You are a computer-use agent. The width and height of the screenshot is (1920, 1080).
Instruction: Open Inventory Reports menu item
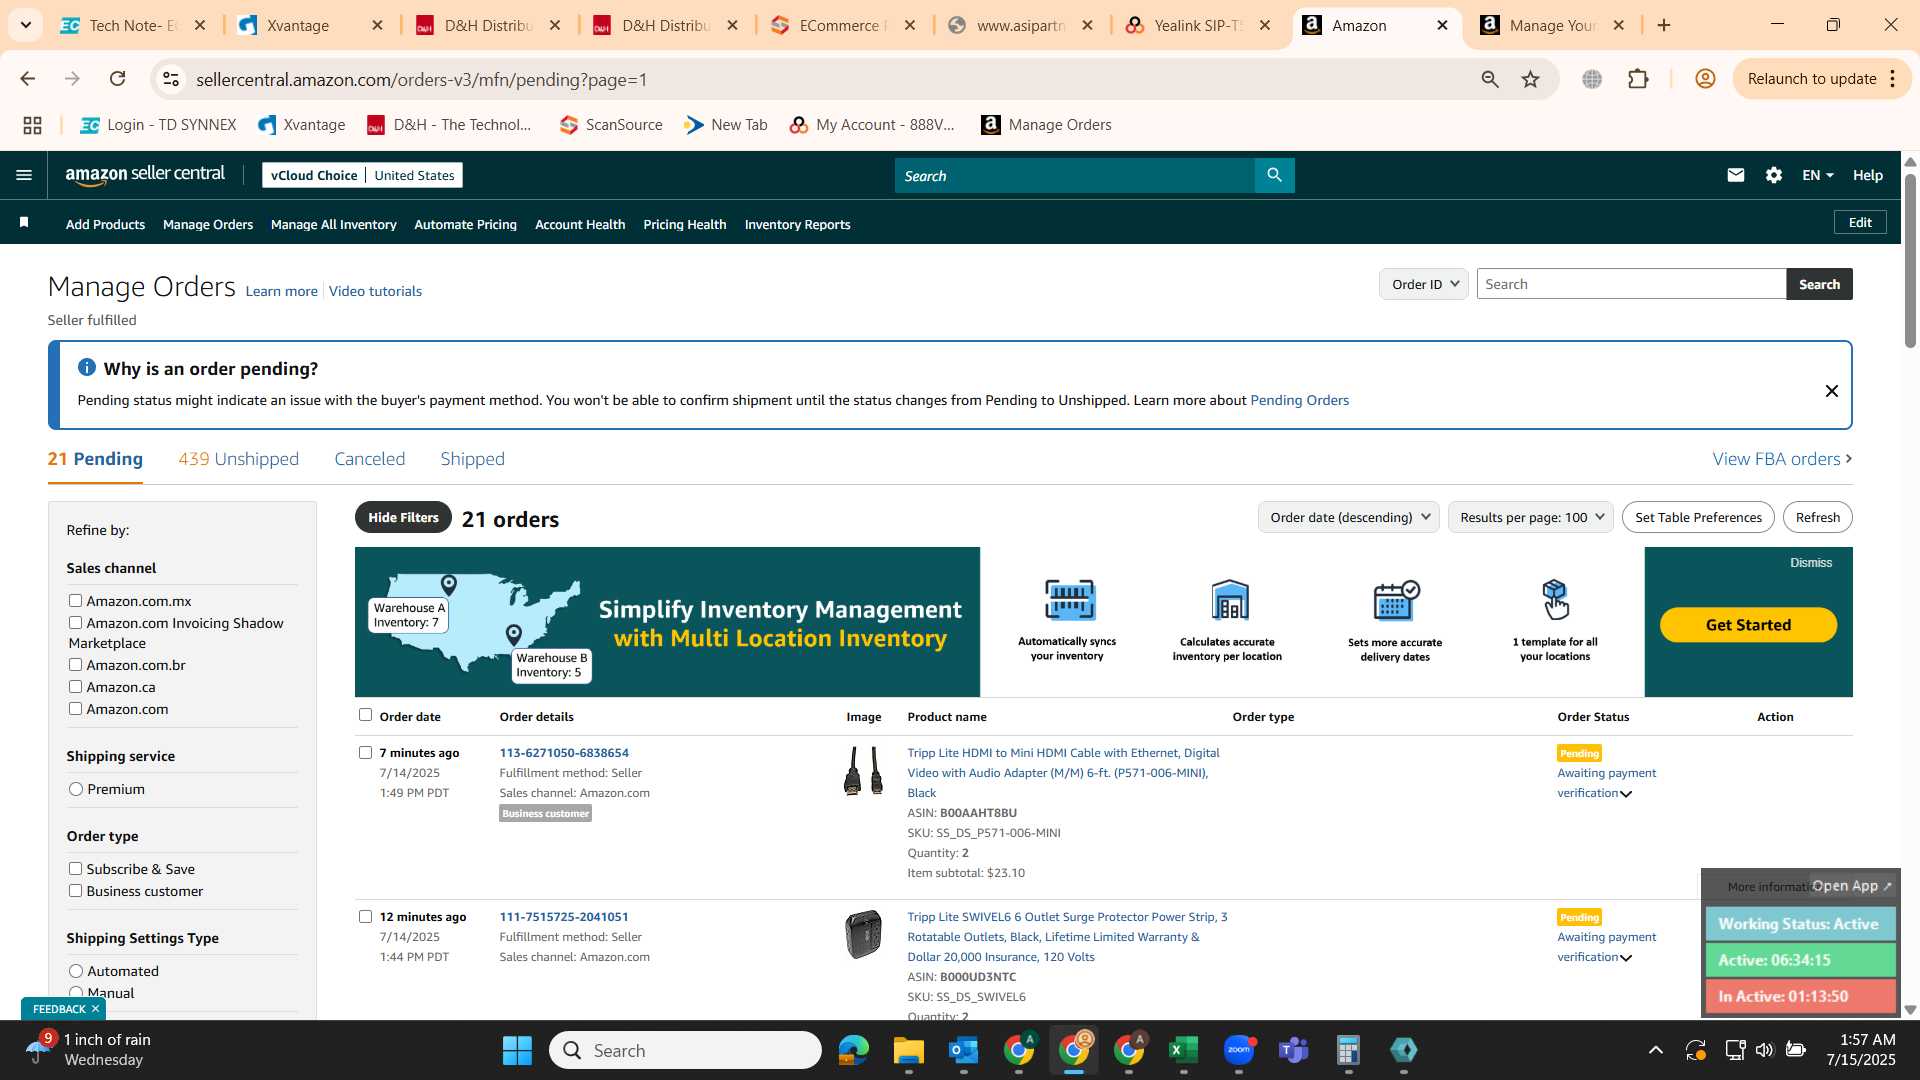[797, 224]
